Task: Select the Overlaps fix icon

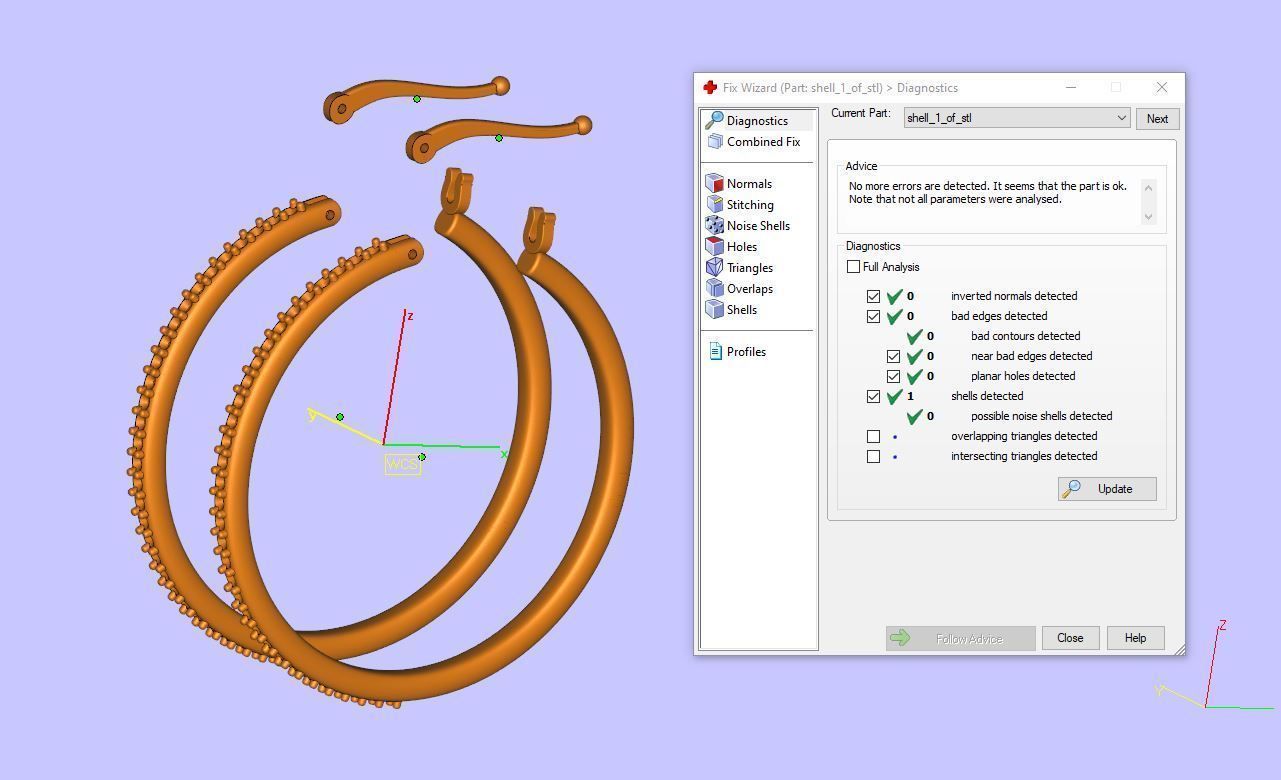Action: click(714, 288)
